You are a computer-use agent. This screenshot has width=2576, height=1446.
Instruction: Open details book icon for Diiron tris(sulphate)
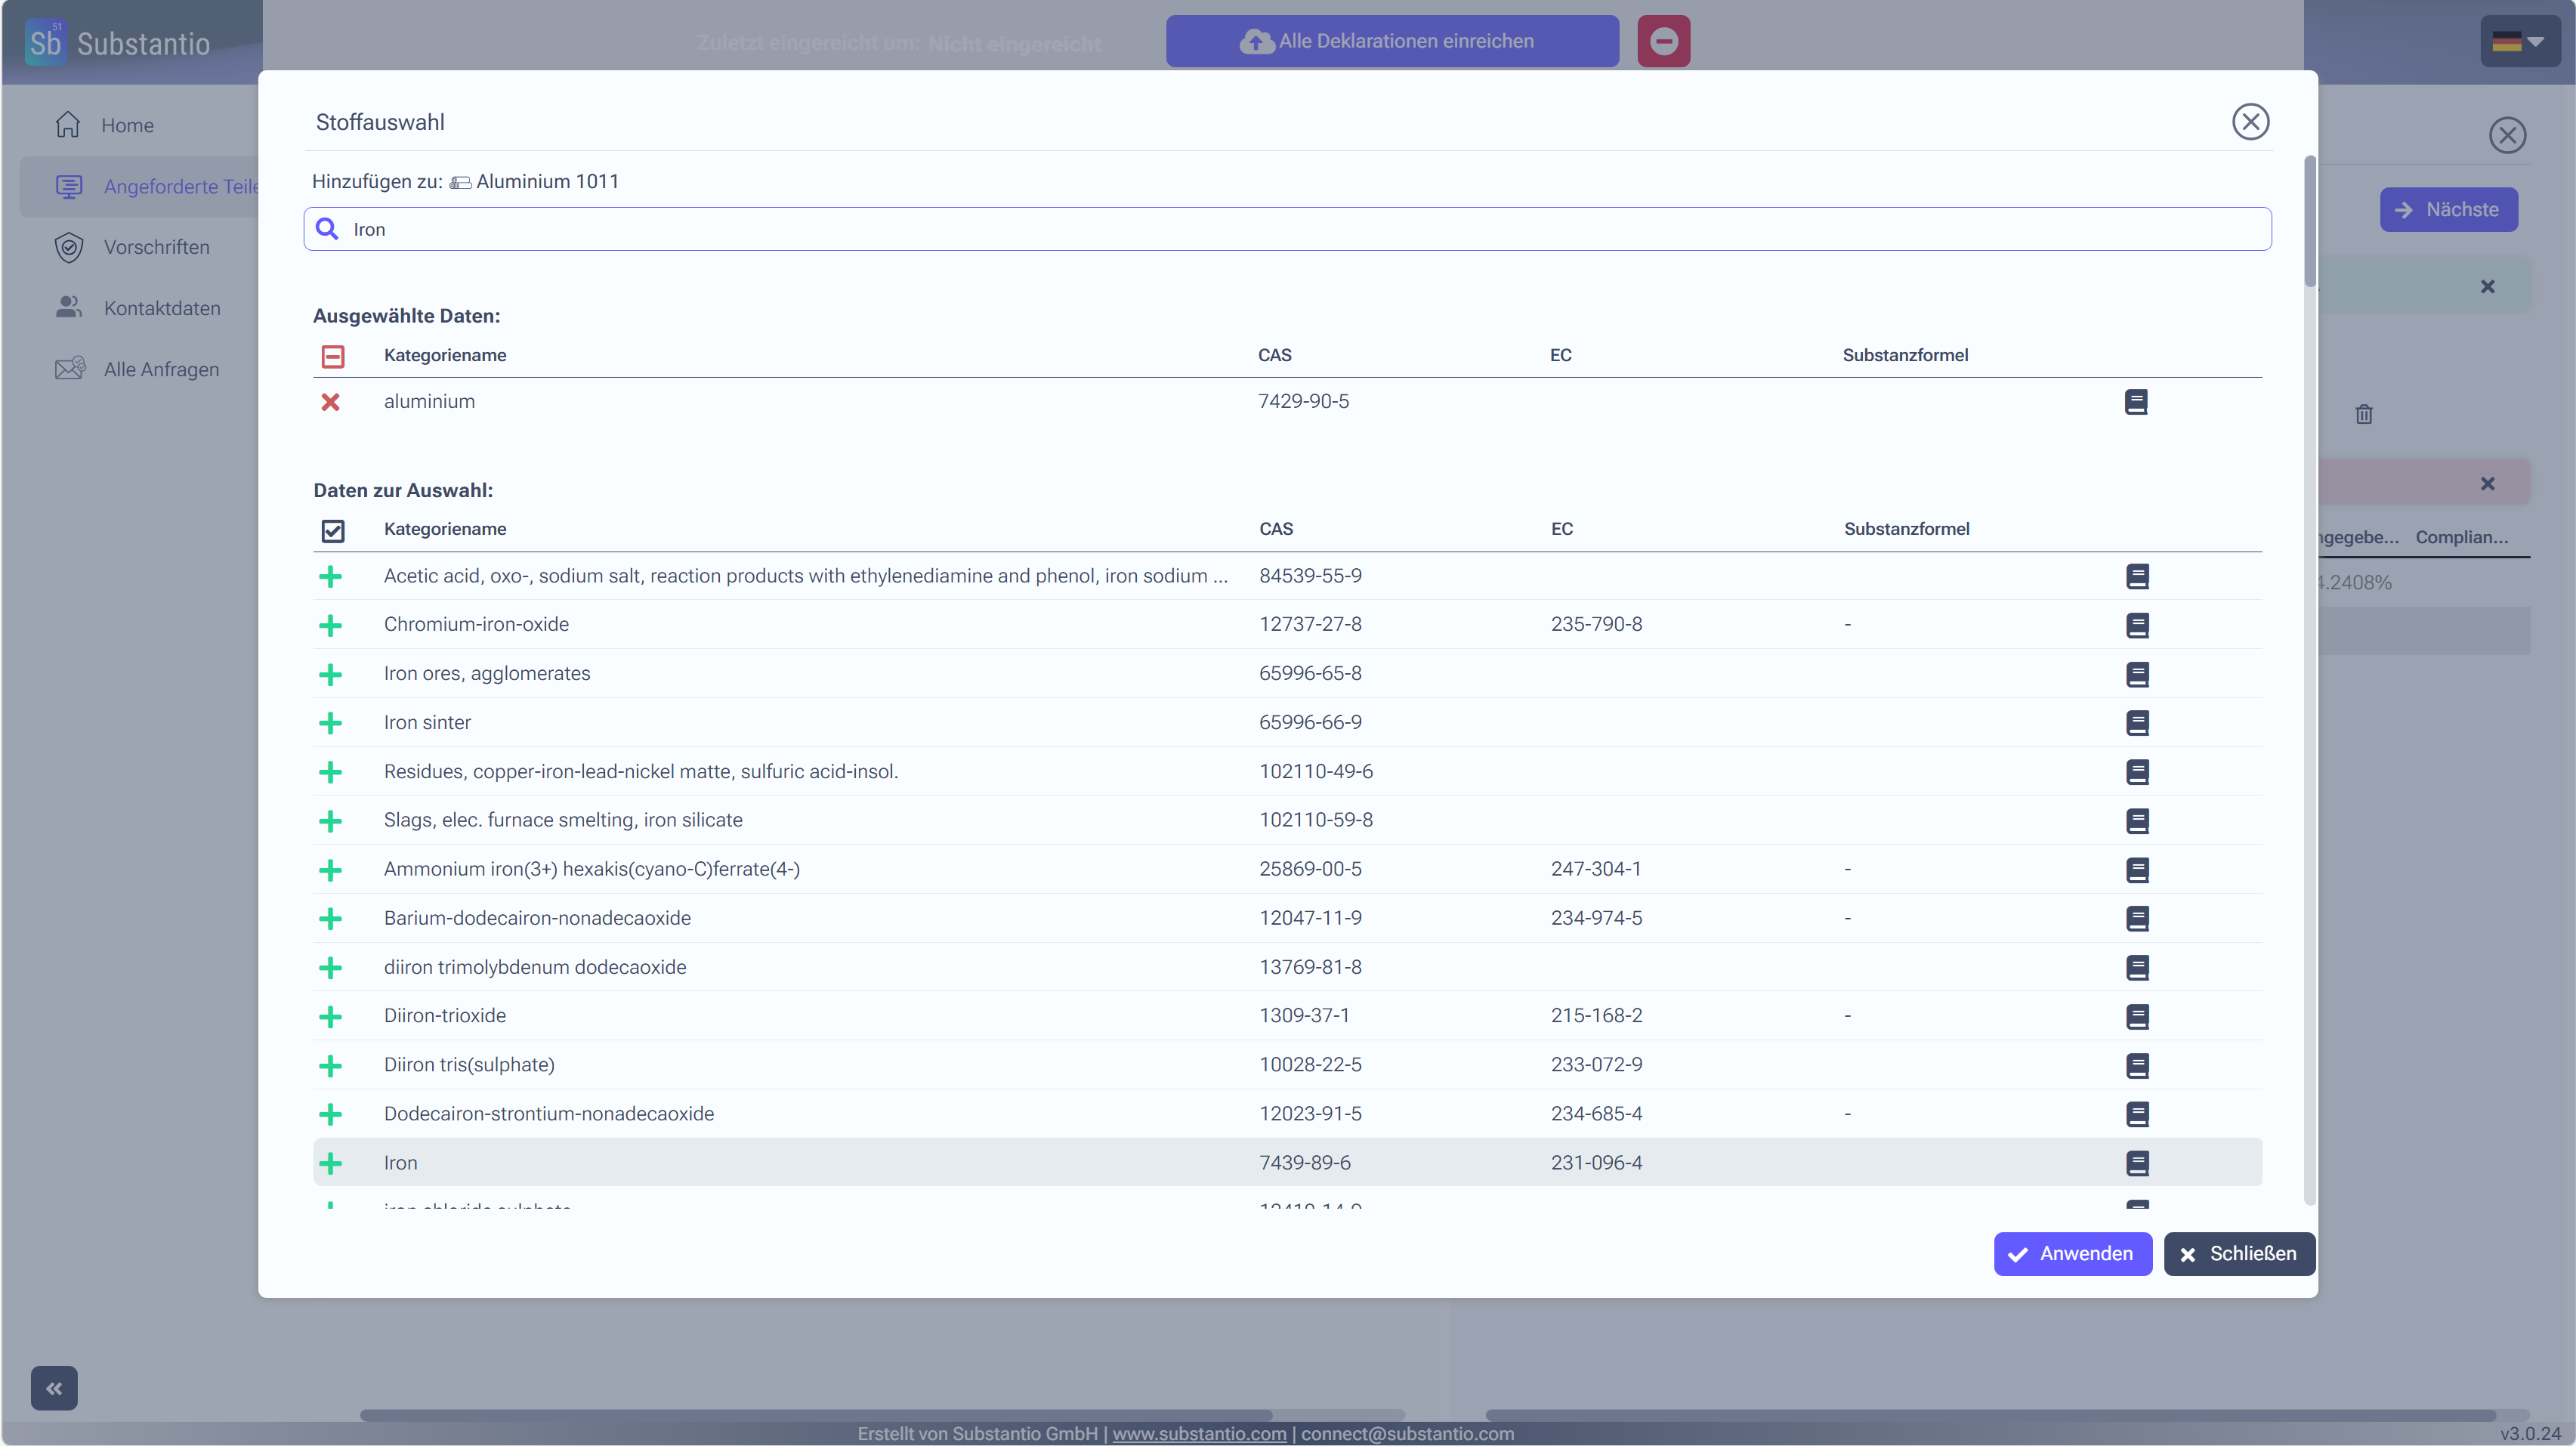pyautogui.click(x=2137, y=1066)
